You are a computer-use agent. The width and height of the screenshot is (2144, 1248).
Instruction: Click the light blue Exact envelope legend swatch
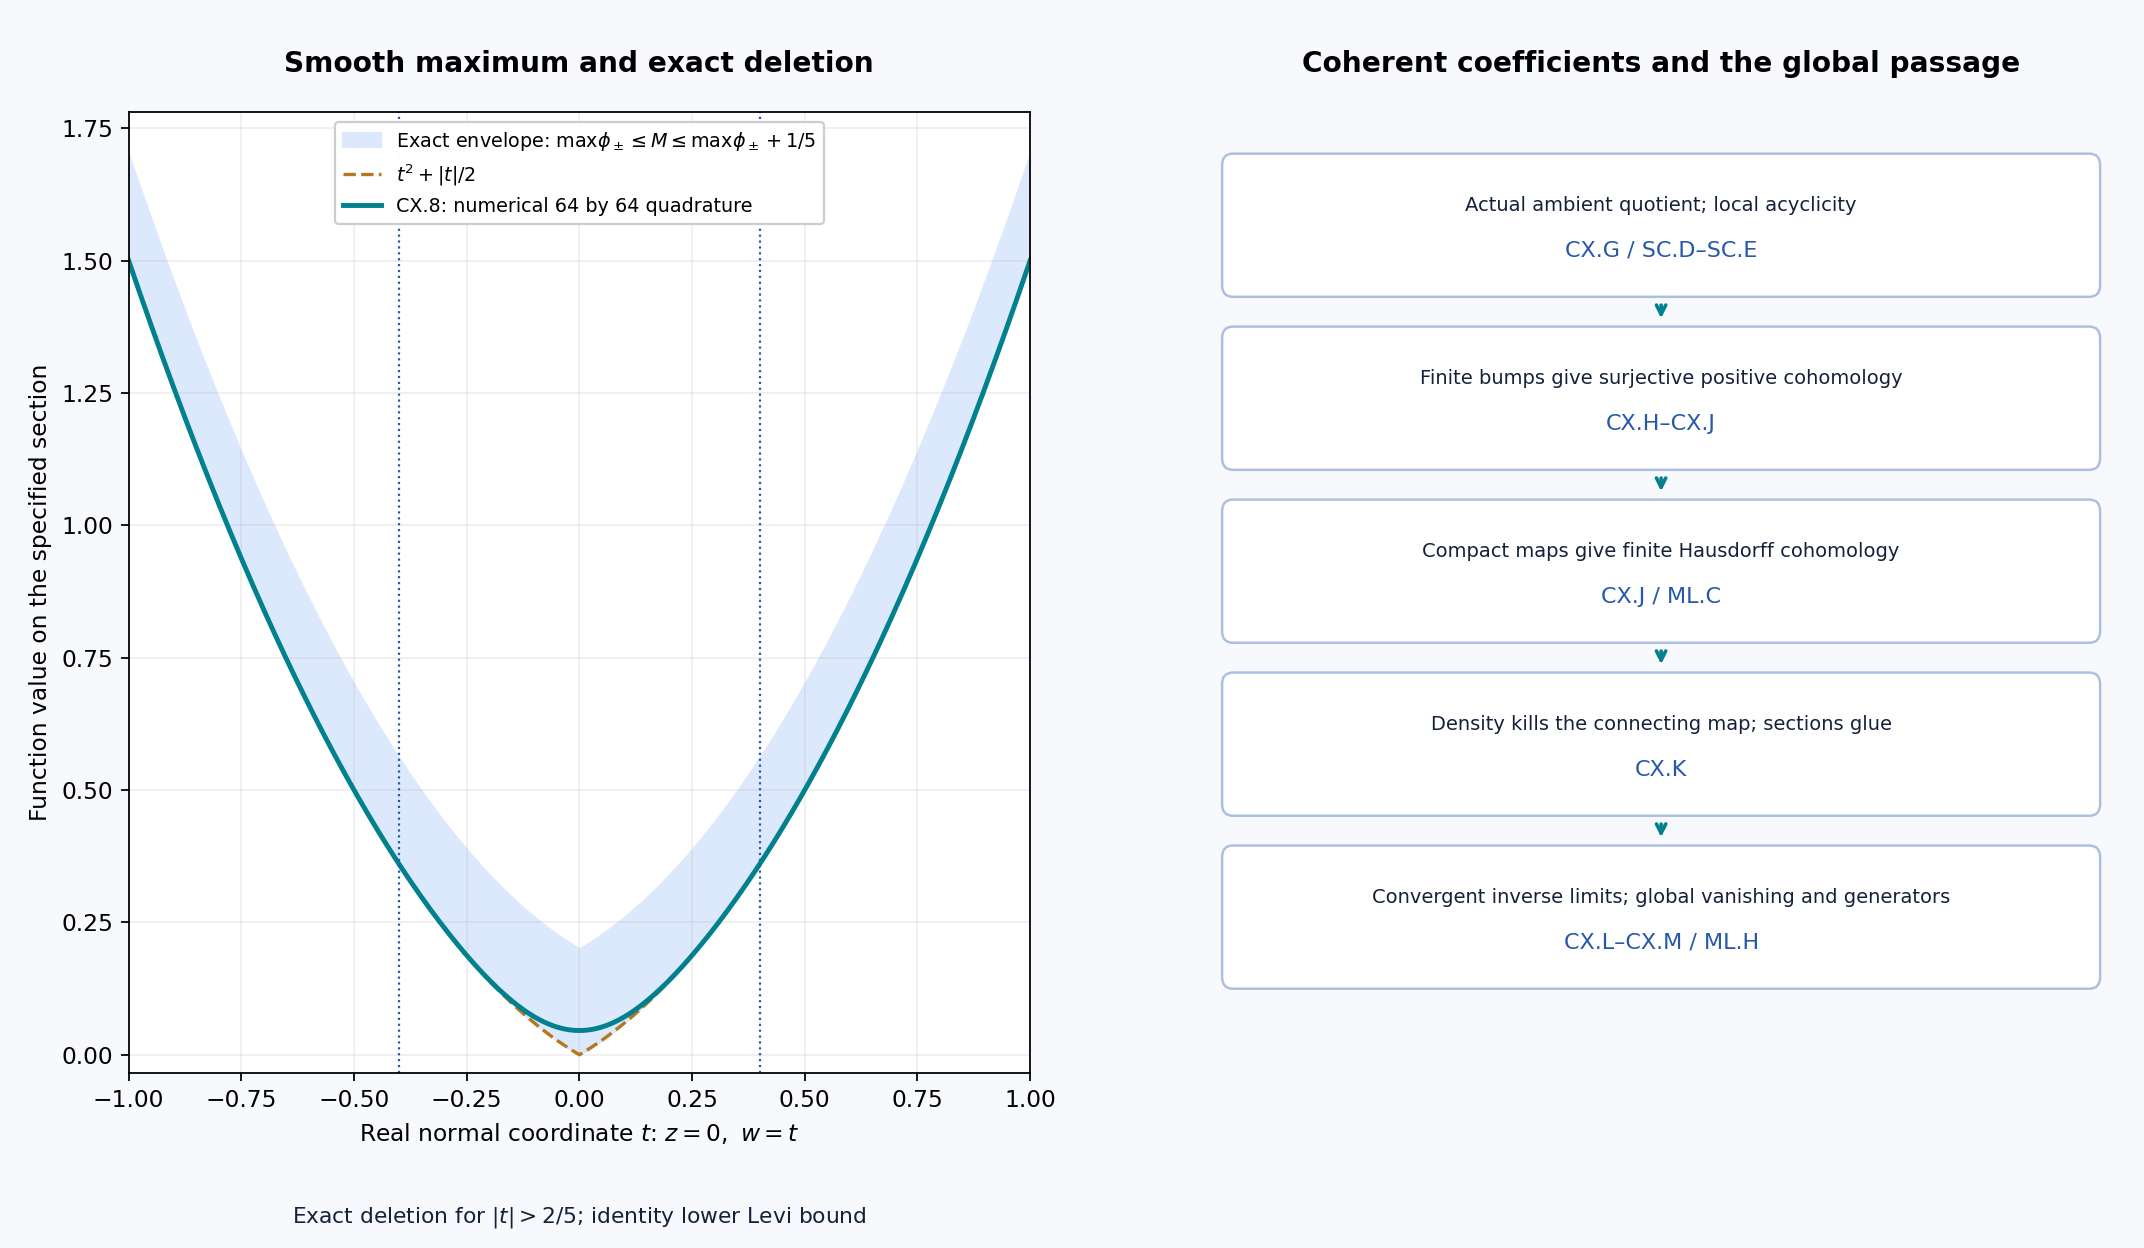362,140
